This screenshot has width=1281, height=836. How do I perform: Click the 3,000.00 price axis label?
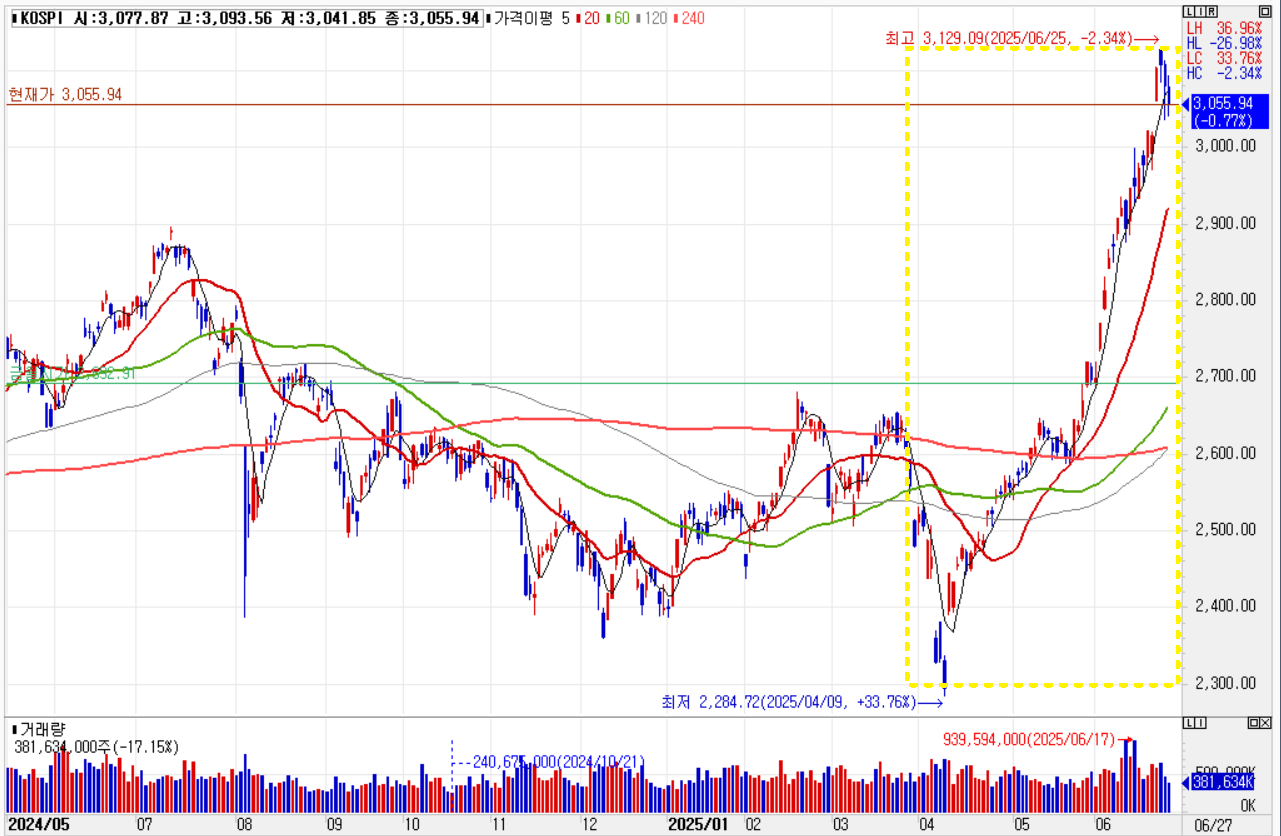click(x=1224, y=146)
